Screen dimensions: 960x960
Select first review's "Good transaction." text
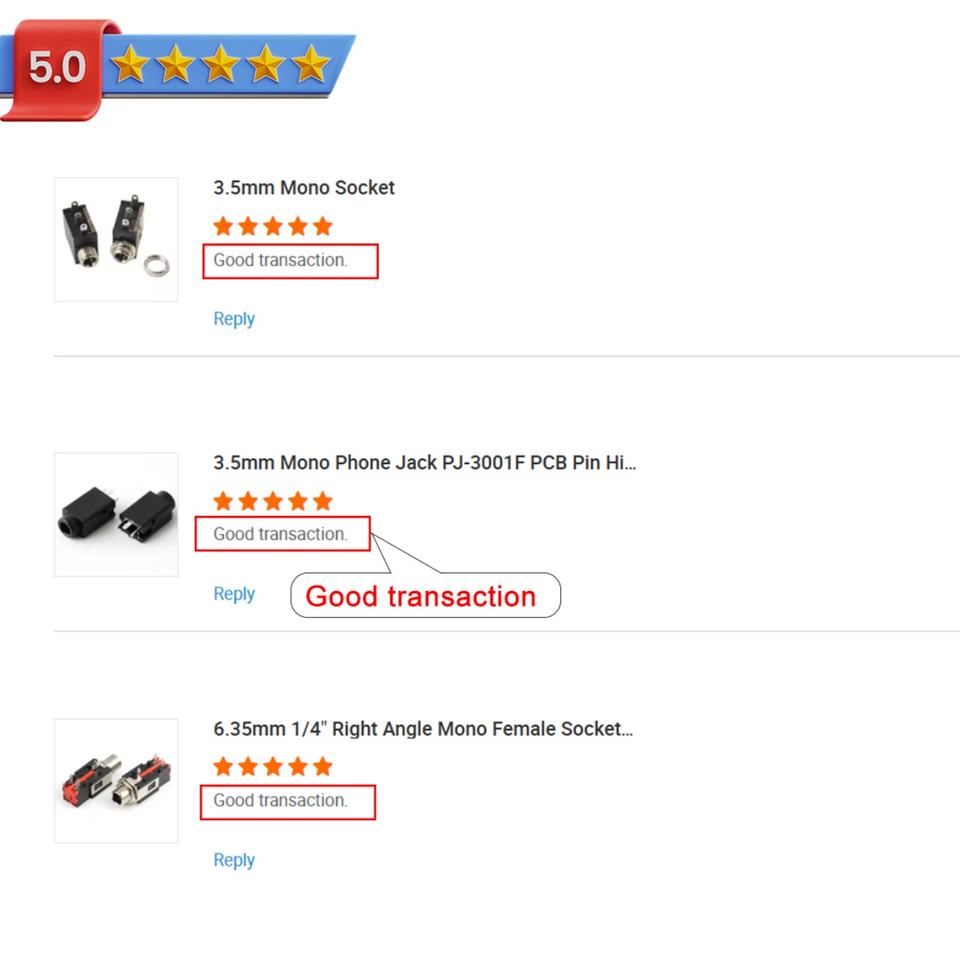pyautogui.click(x=280, y=260)
